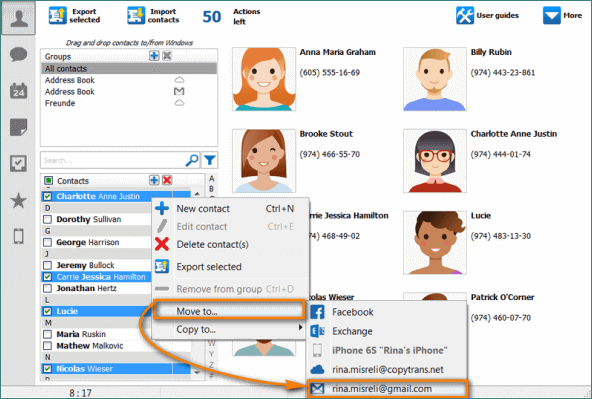
Task: Uncheck the Lucie checkbox
Action: coord(48,311)
